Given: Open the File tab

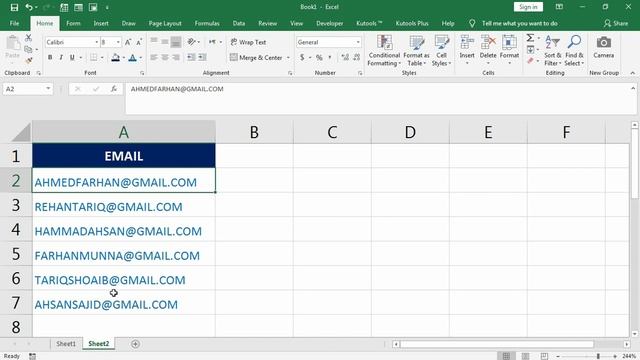Looking at the screenshot, I should pos(14,23).
